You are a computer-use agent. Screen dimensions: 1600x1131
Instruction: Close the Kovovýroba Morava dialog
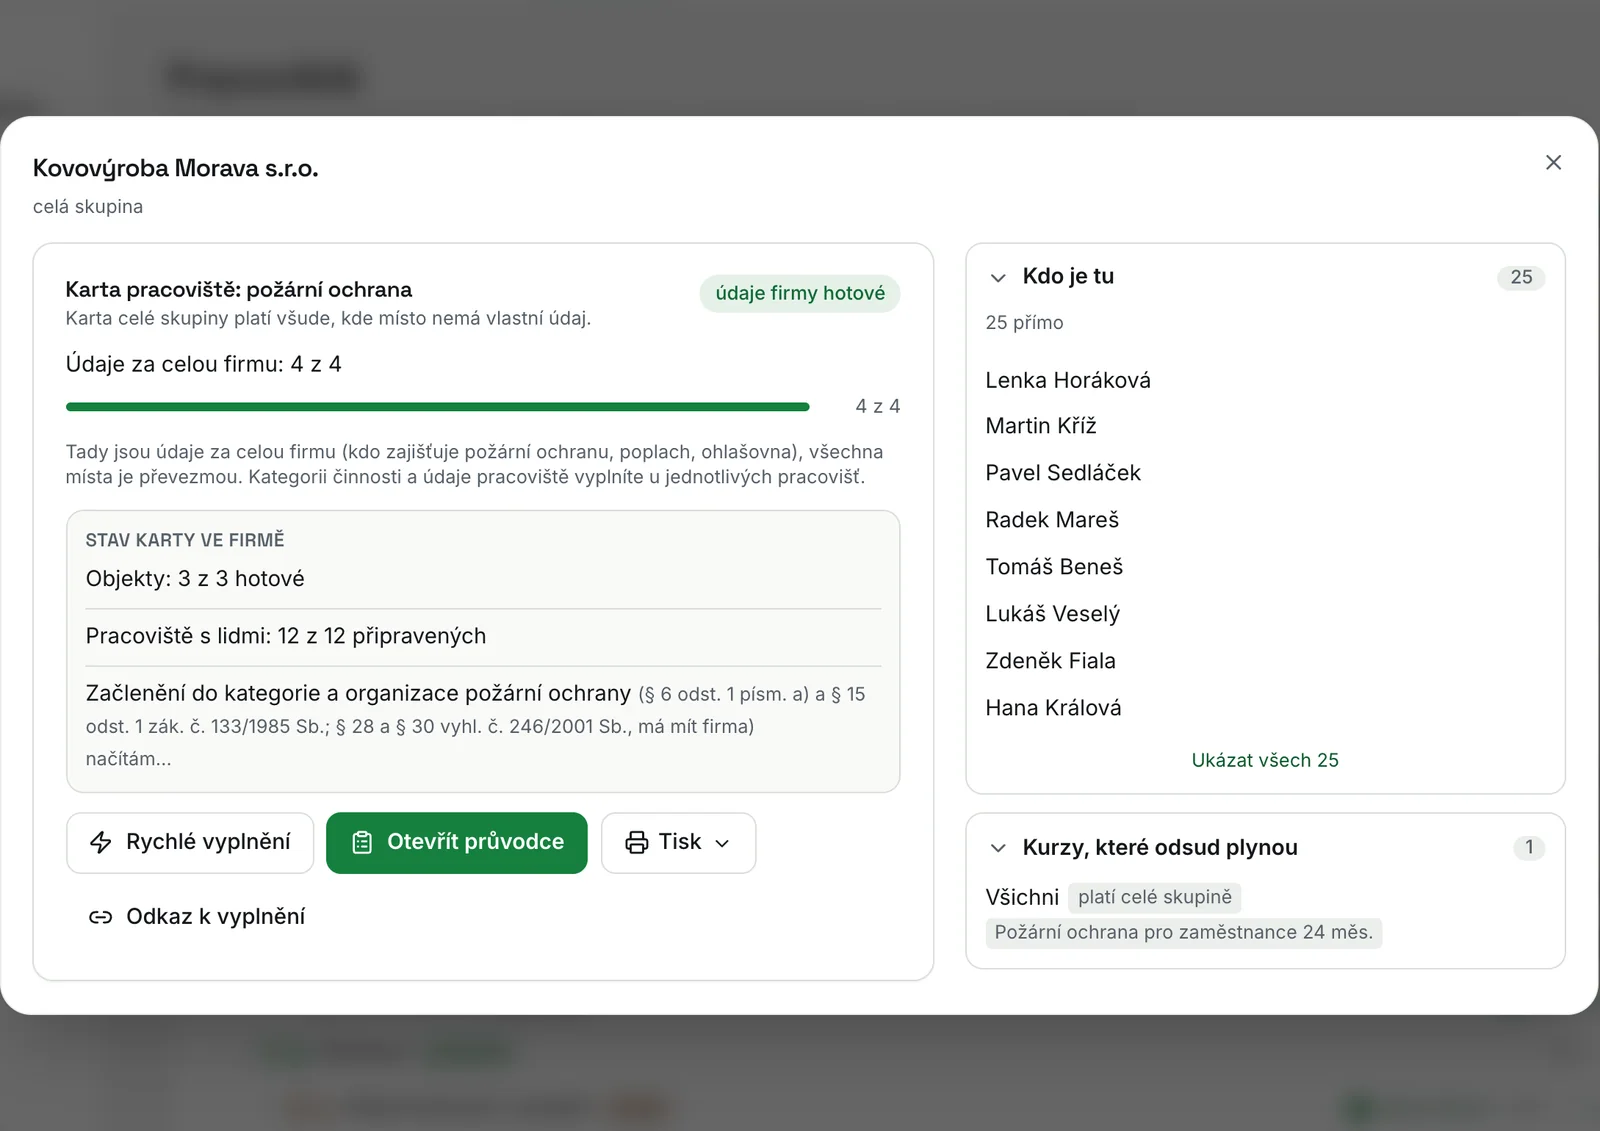tap(1553, 162)
